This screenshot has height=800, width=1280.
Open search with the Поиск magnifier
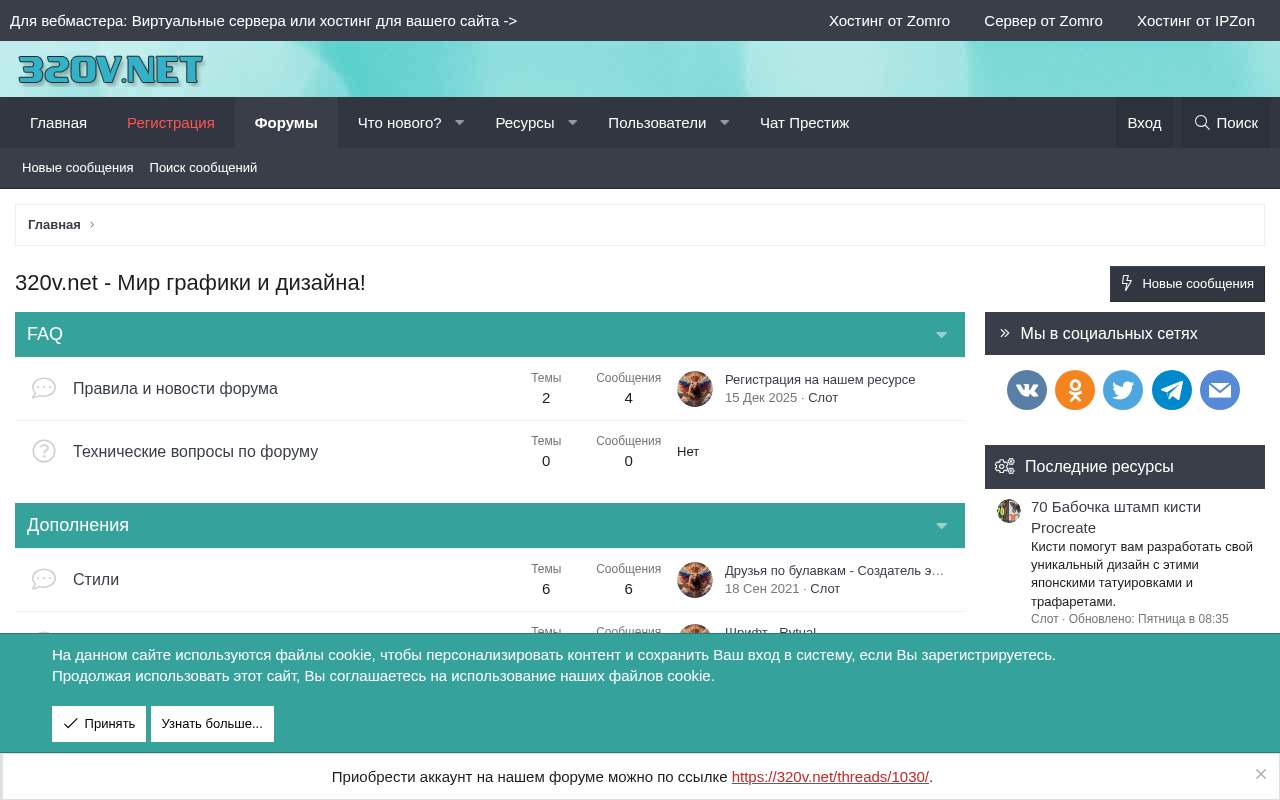[1226, 123]
